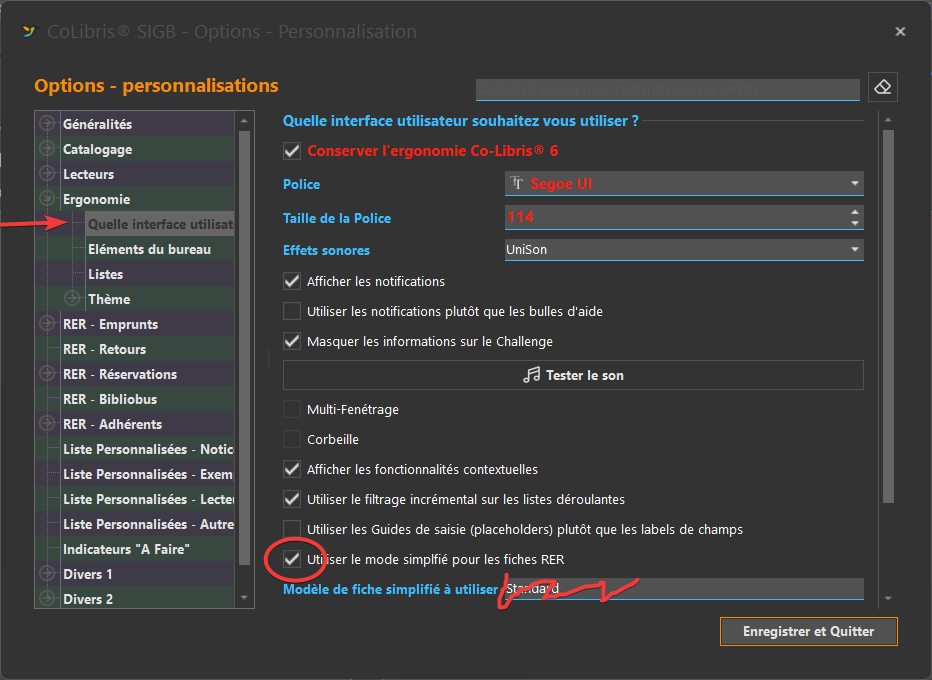This screenshot has width=932, height=680.
Task: Expand the RER - Emprunts node icon
Action: [x=46, y=324]
